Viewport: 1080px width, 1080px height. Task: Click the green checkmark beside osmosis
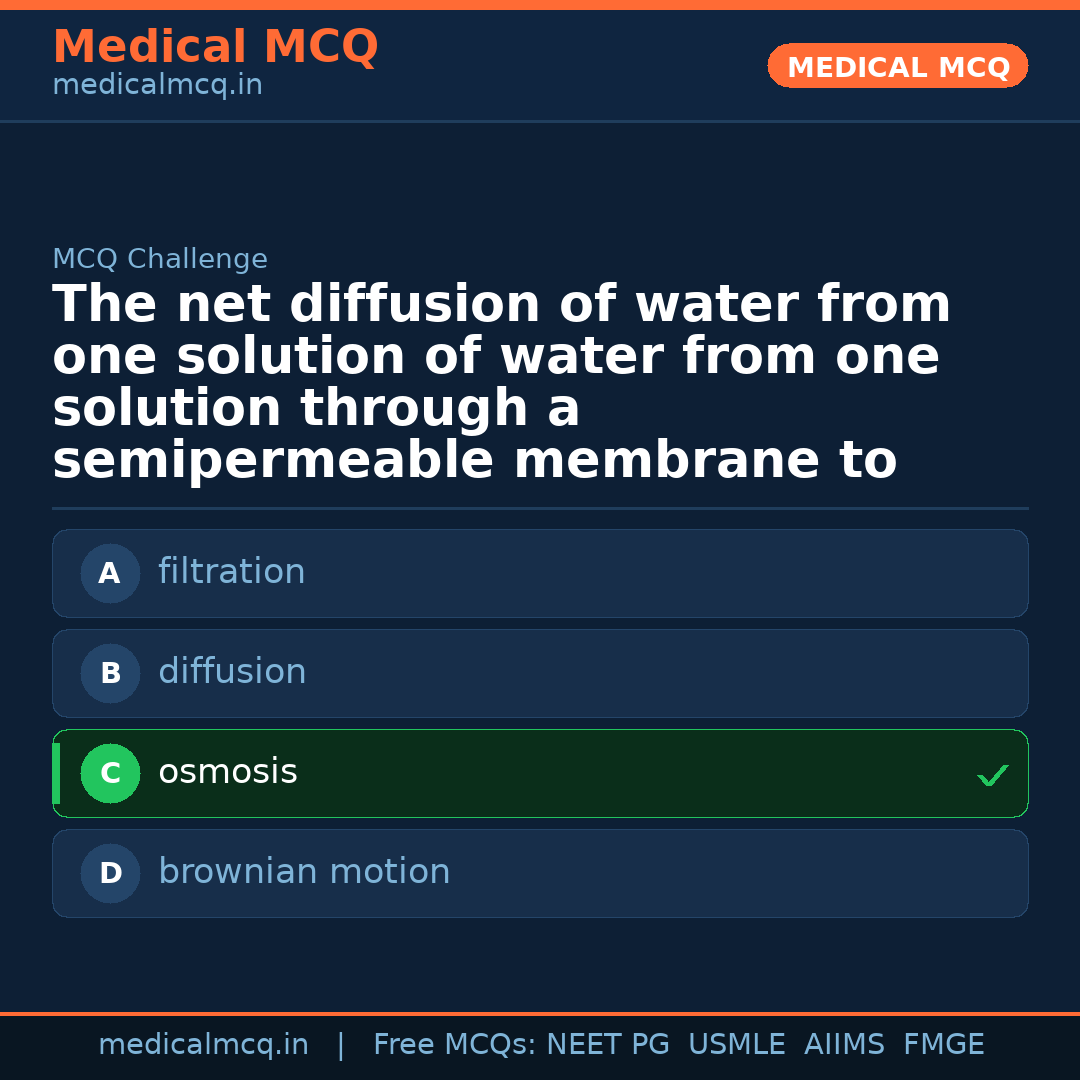pos(992,775)
